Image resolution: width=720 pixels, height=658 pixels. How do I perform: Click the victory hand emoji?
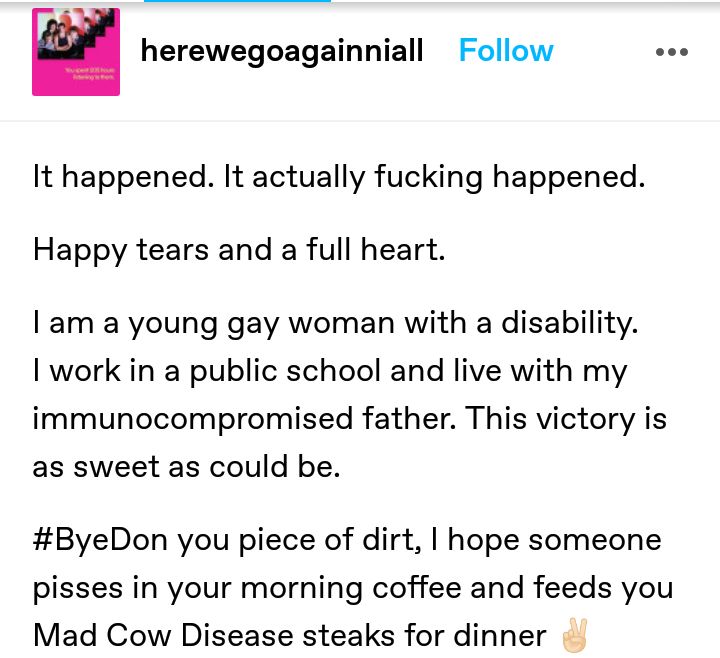[574, 636]
